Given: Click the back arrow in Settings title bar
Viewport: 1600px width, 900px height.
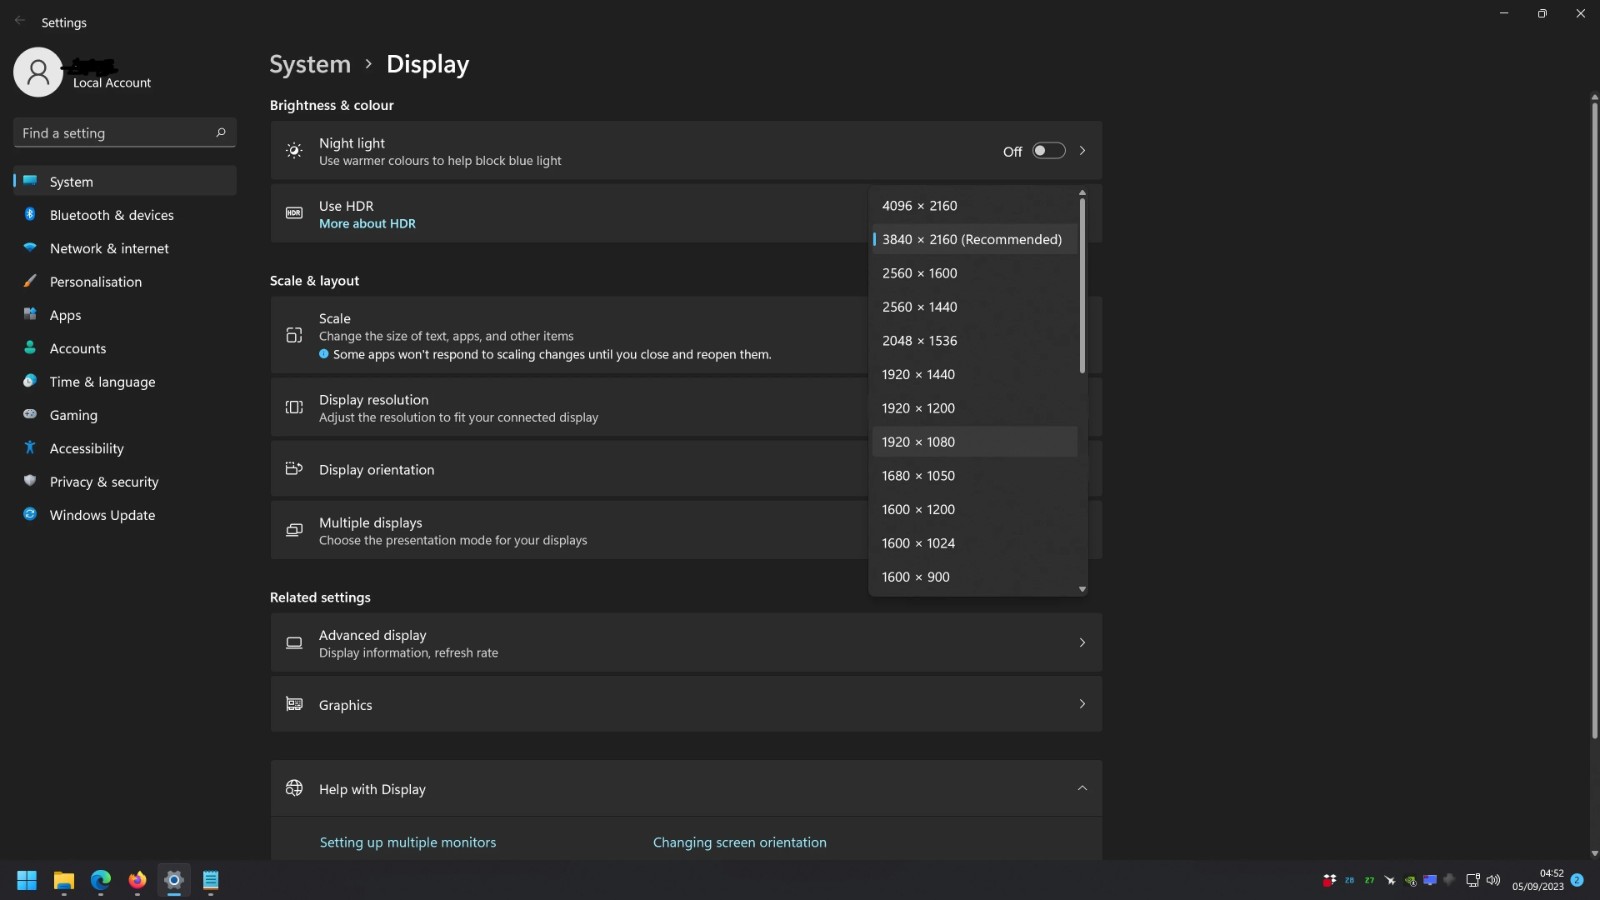Looking at the screenshot, I should tap(20, 21).
